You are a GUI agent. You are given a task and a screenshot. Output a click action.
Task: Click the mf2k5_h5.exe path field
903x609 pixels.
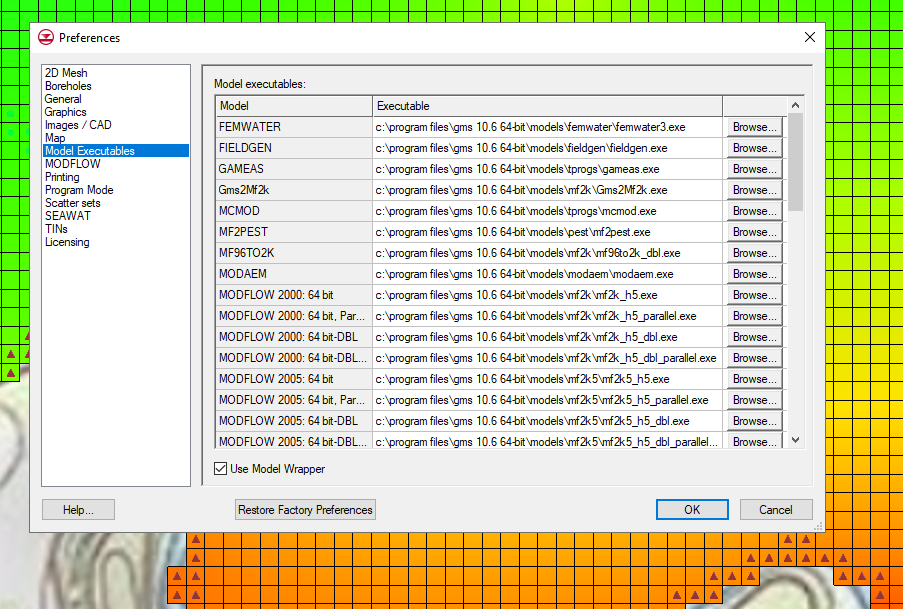(548, 380)
